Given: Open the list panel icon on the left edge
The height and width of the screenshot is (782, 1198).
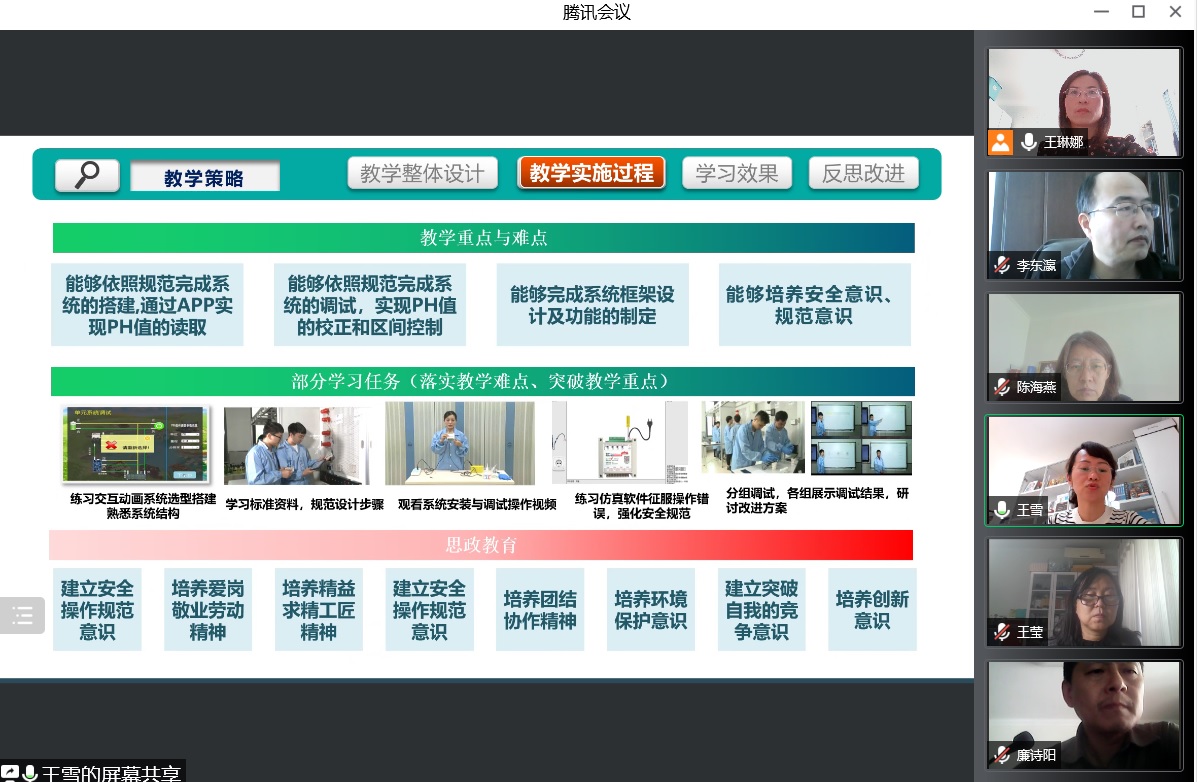Looking at the screenshot, I should [x=22, y=616].
